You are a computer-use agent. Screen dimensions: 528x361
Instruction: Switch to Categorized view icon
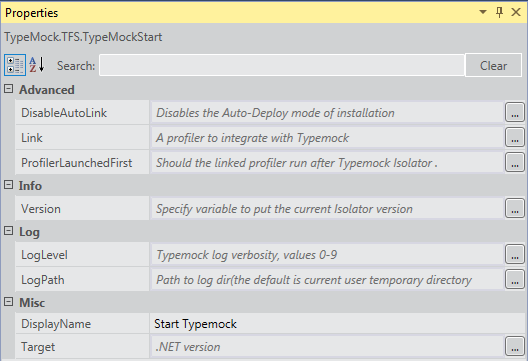pos(15,65)
